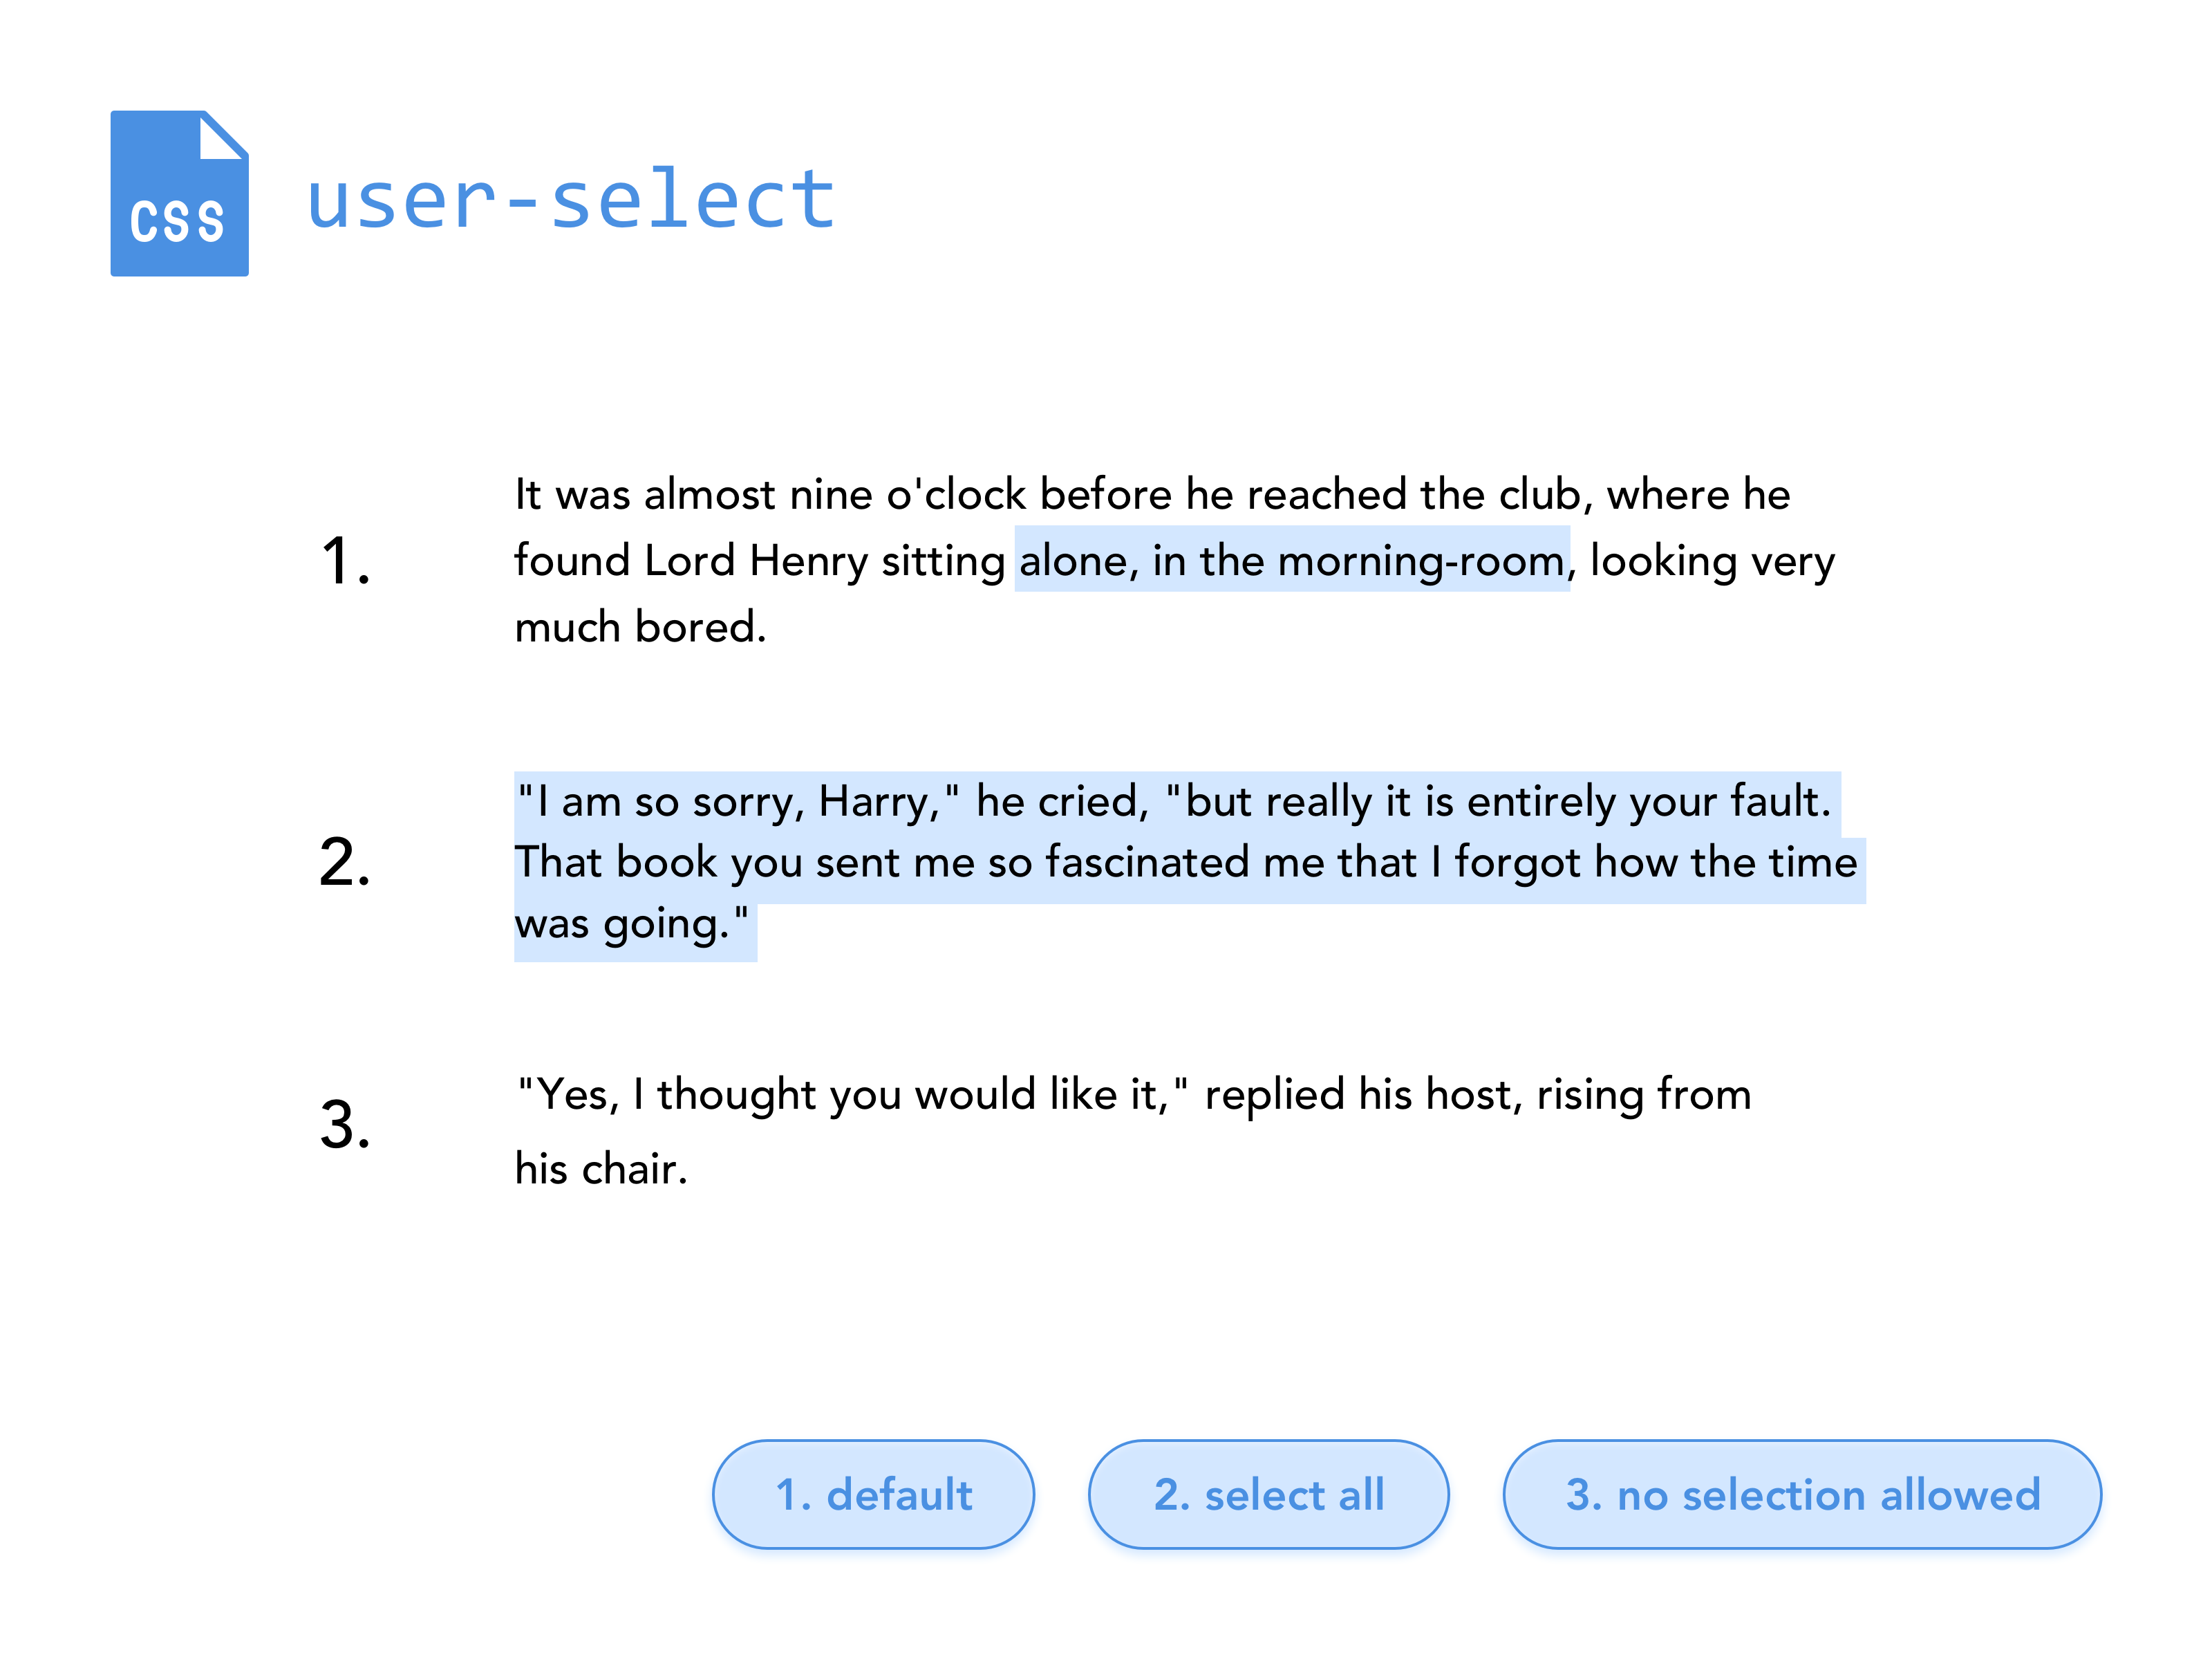Click the words "Lord Henry" in paragraph one

(755, 561)
